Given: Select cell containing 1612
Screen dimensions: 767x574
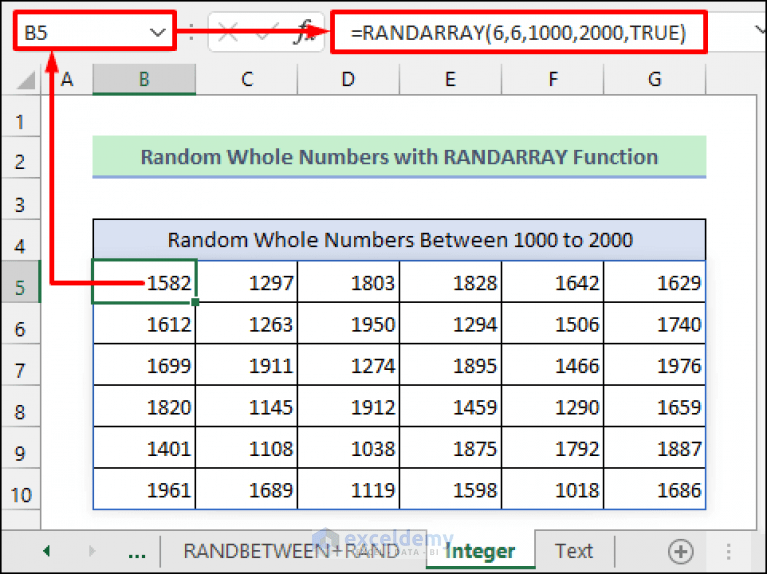Looking at the screenshot, I should [x=144, y=323].
